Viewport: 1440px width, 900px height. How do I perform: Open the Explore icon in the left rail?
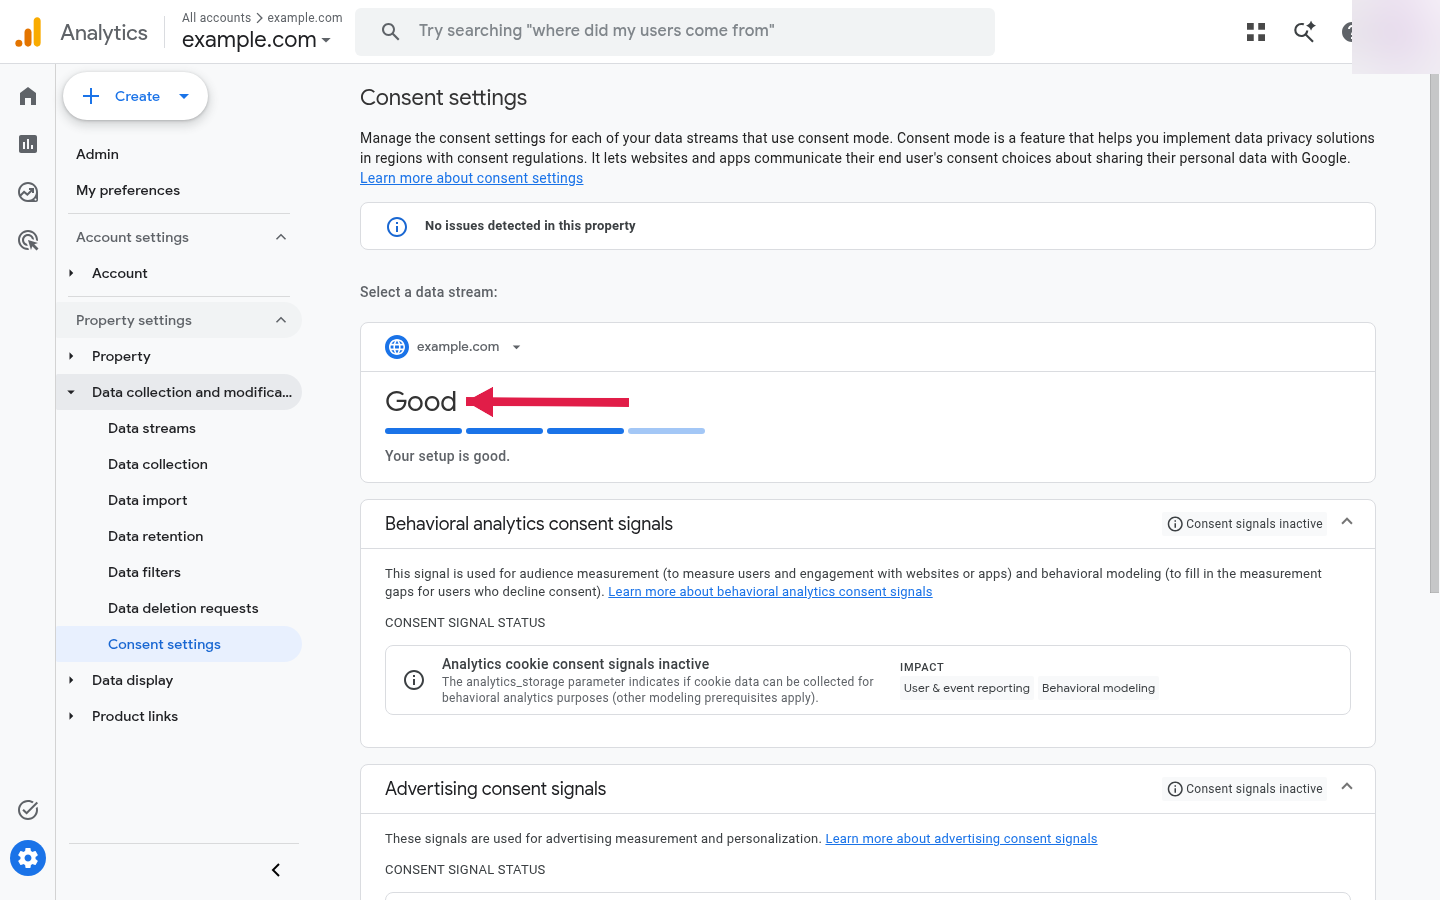click(28, 192)
